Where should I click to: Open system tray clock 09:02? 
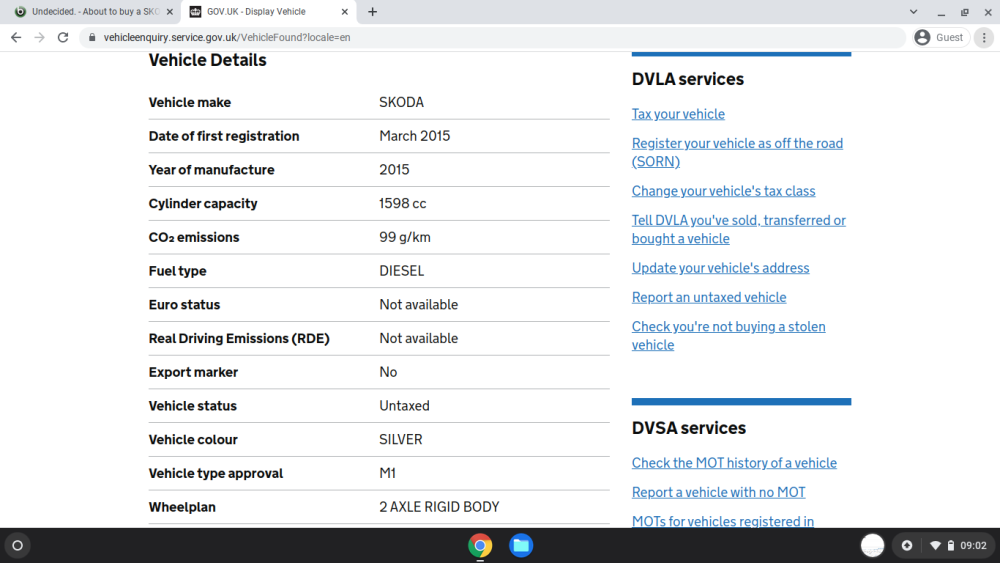[973, 546]
